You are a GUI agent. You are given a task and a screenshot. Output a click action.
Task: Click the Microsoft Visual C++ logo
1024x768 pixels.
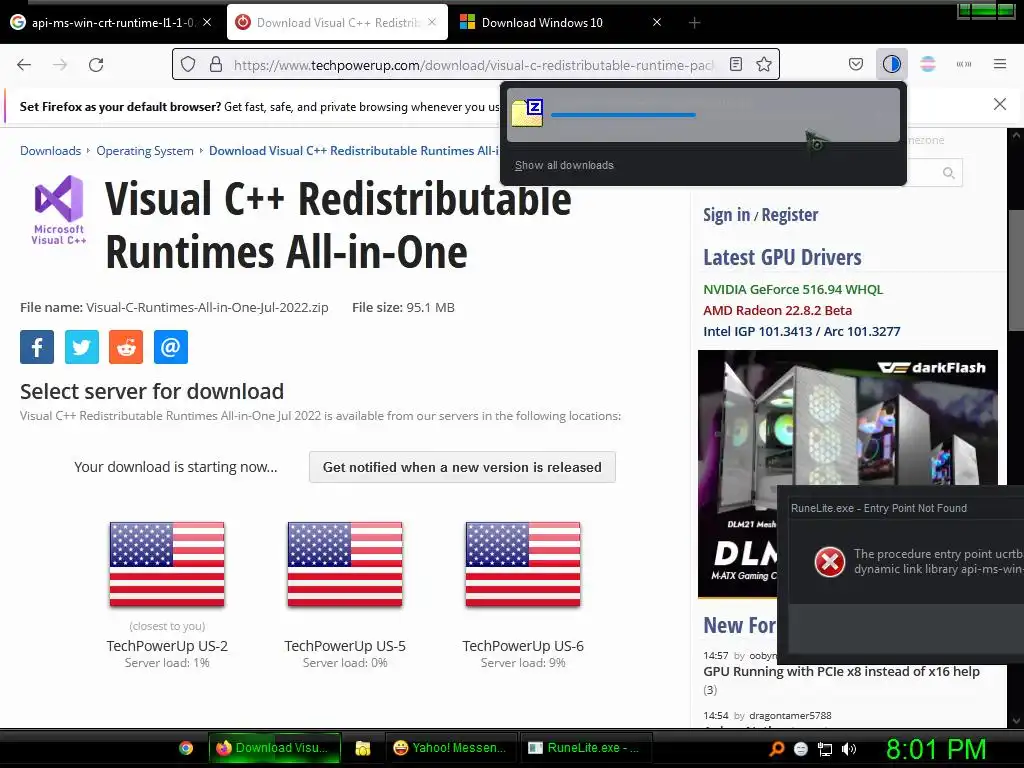pos(59,210)
